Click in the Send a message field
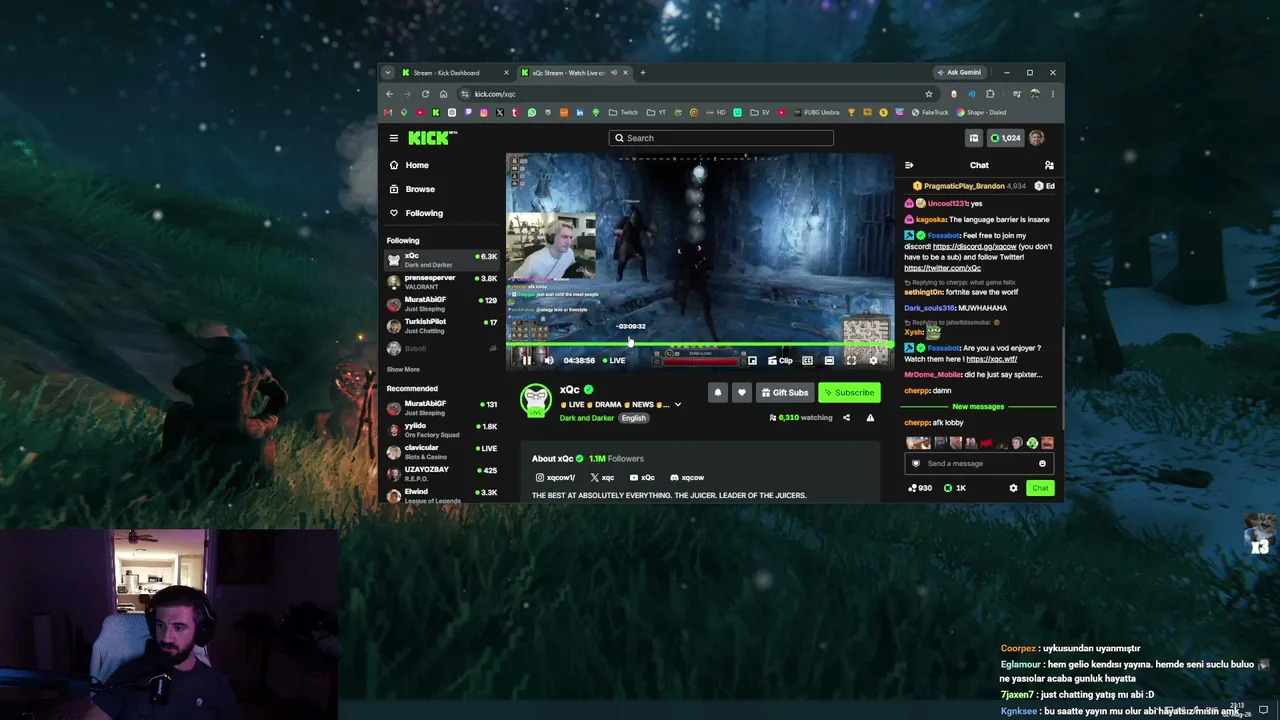 coord(979,464)
